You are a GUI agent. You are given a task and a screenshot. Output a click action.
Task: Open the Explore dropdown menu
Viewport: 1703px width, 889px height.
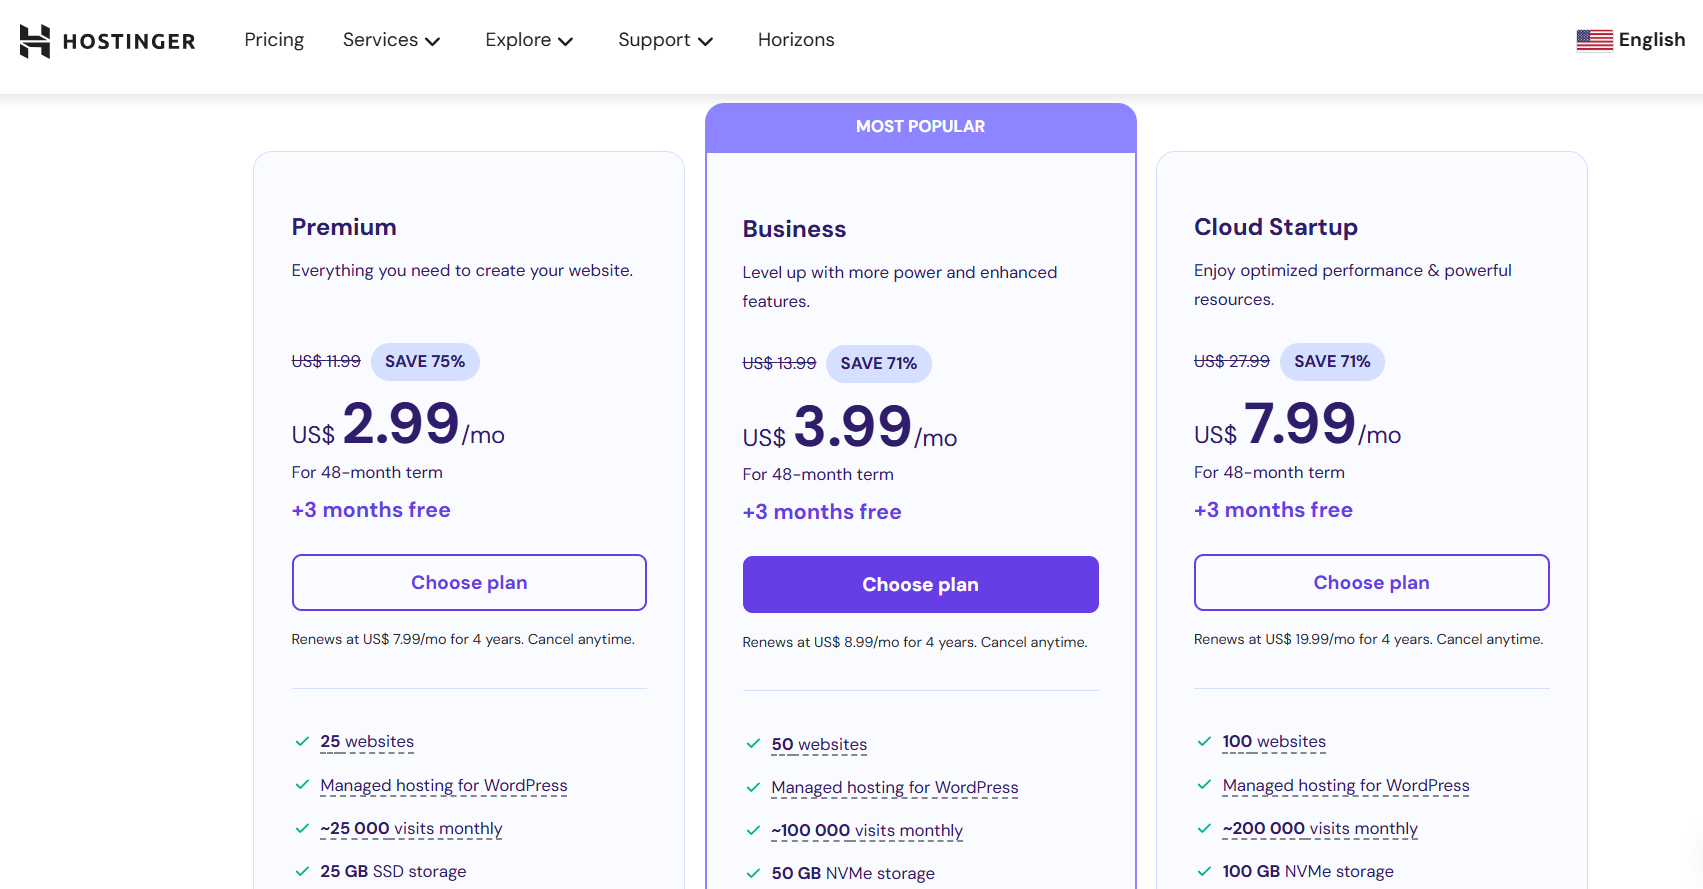pos(528,40)
